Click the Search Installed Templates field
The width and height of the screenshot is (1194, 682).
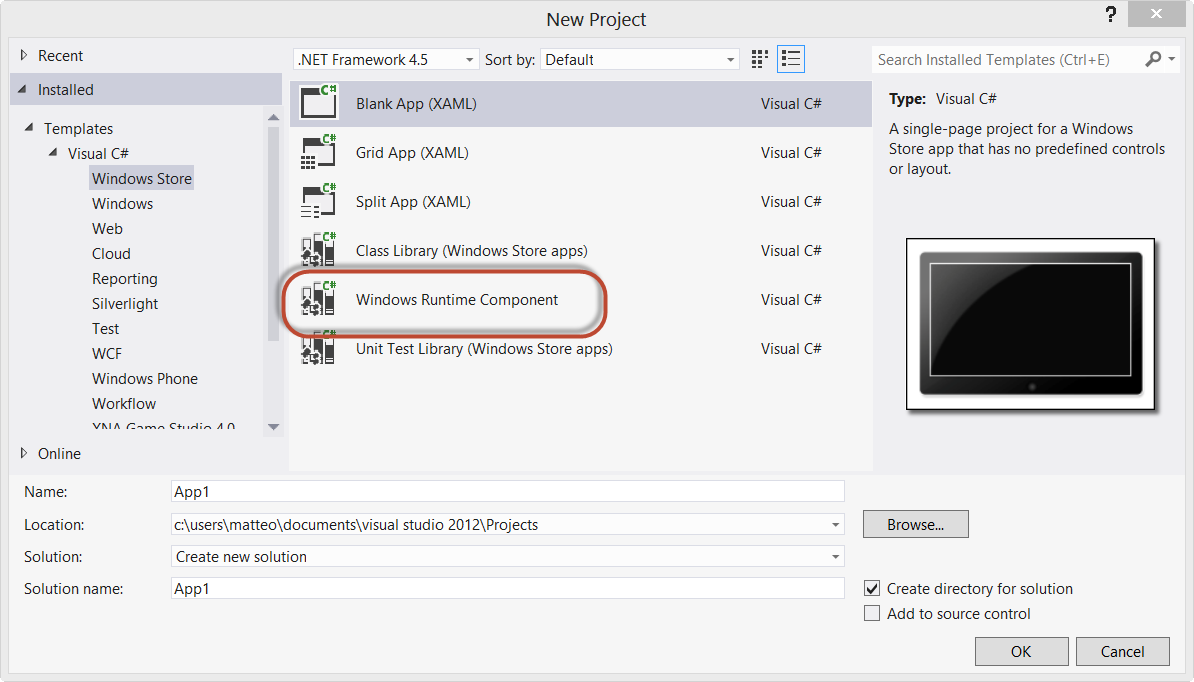[1007, 59]
